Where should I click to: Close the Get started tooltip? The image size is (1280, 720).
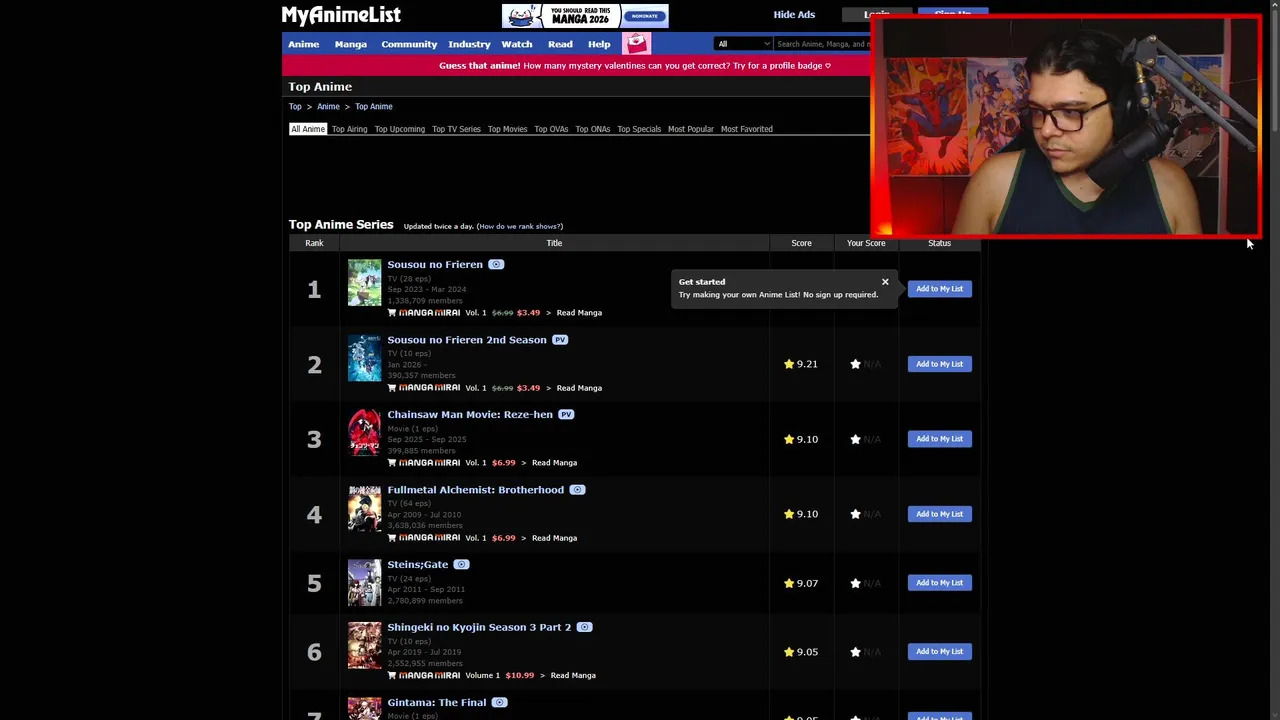(x=885, y=282)
